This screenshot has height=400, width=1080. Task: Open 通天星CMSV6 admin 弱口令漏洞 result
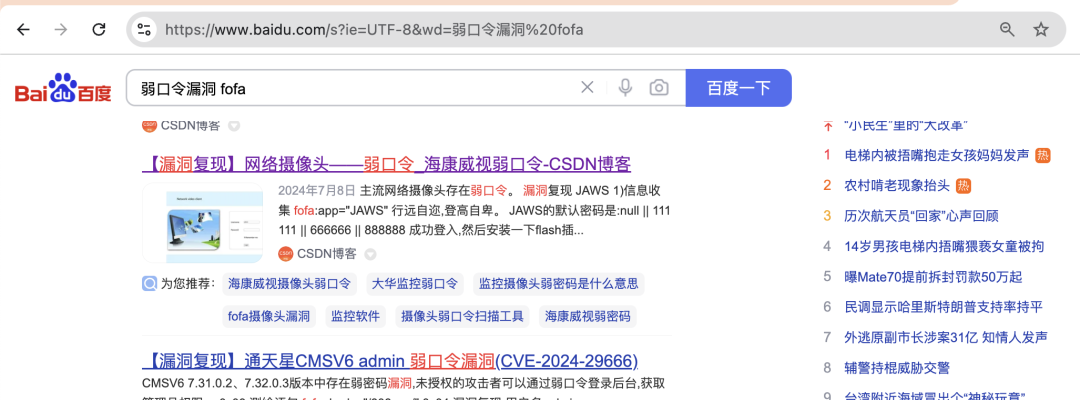pyautogui.click(x=390, y=361)
